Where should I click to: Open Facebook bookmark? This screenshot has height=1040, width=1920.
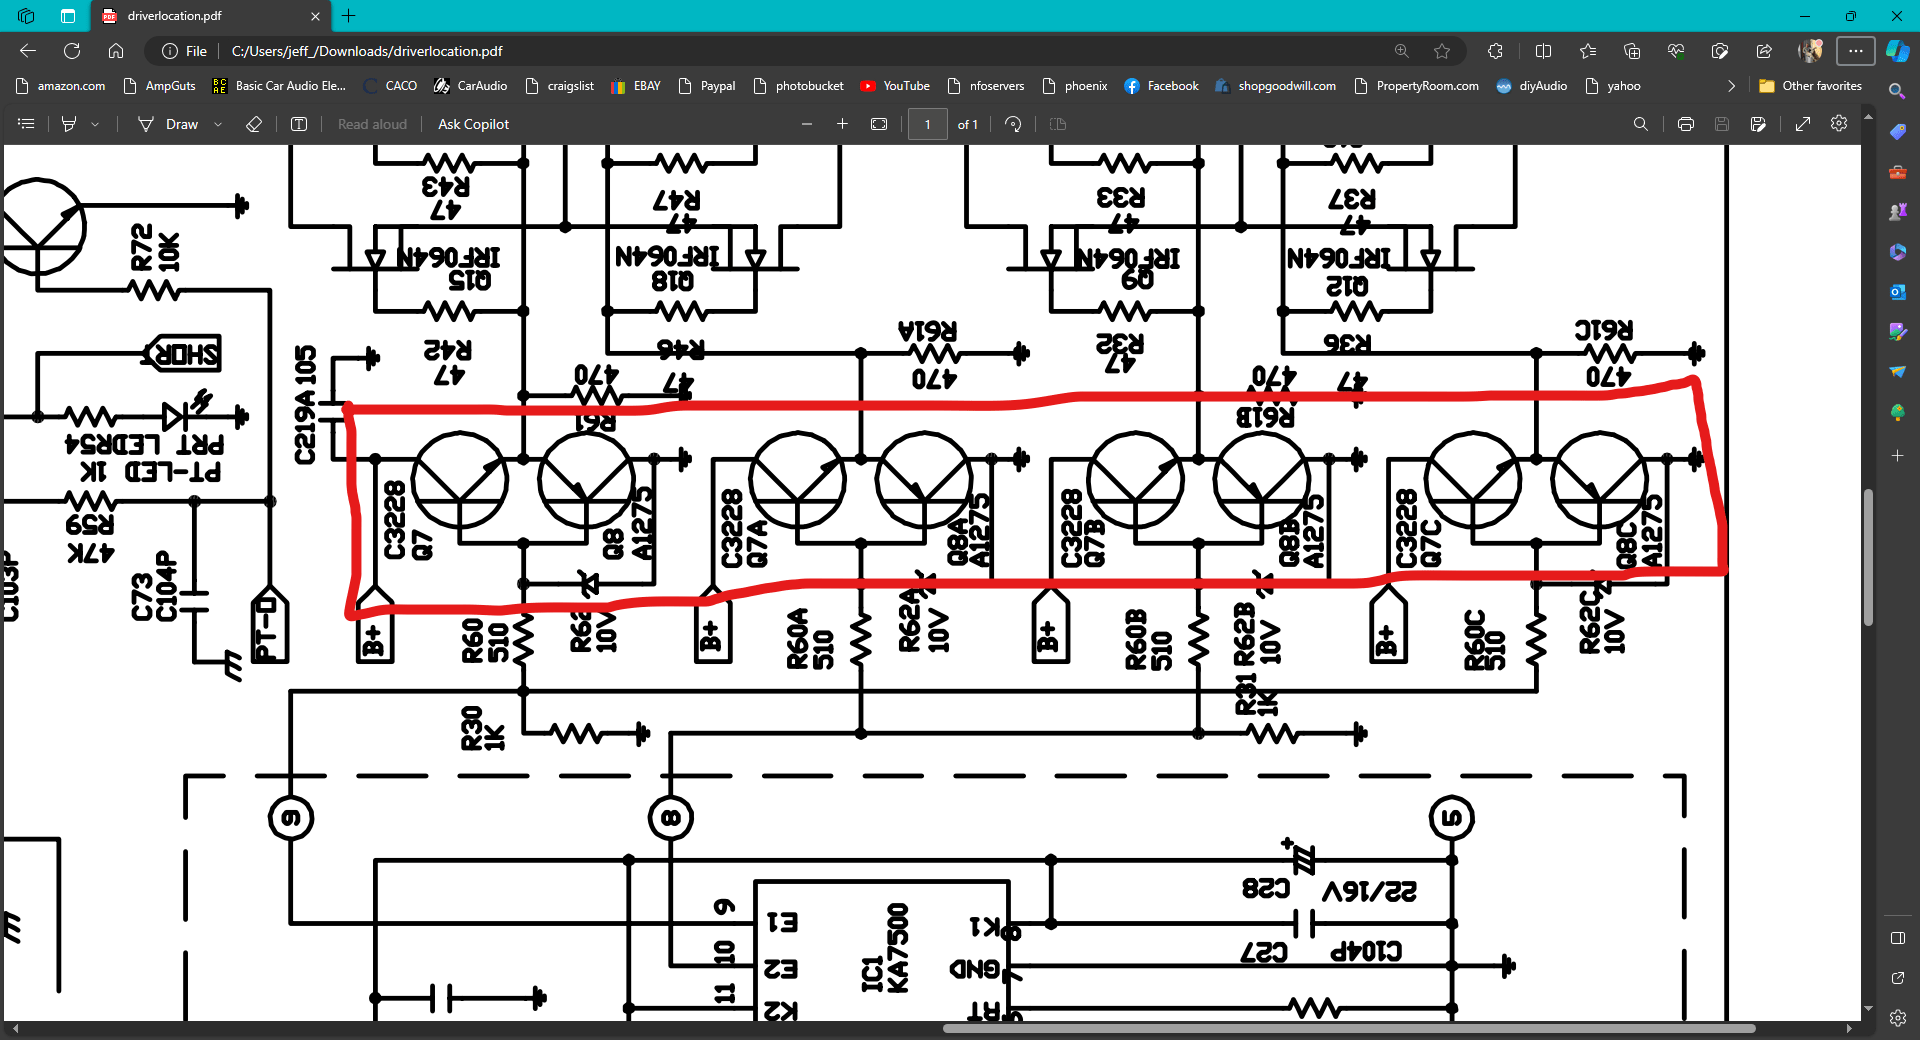pyautogui.click(x=1161, y=86)
